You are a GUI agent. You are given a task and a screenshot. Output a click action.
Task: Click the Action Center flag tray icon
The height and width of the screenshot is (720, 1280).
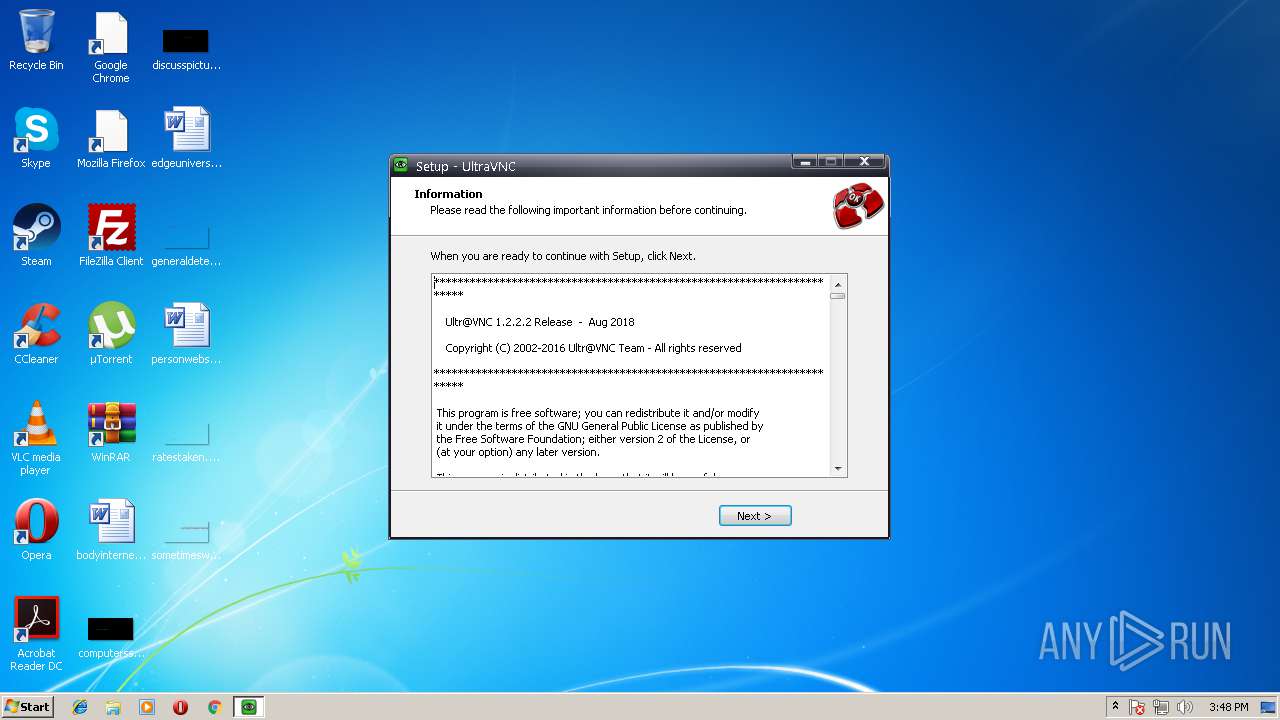[1137, 707]
